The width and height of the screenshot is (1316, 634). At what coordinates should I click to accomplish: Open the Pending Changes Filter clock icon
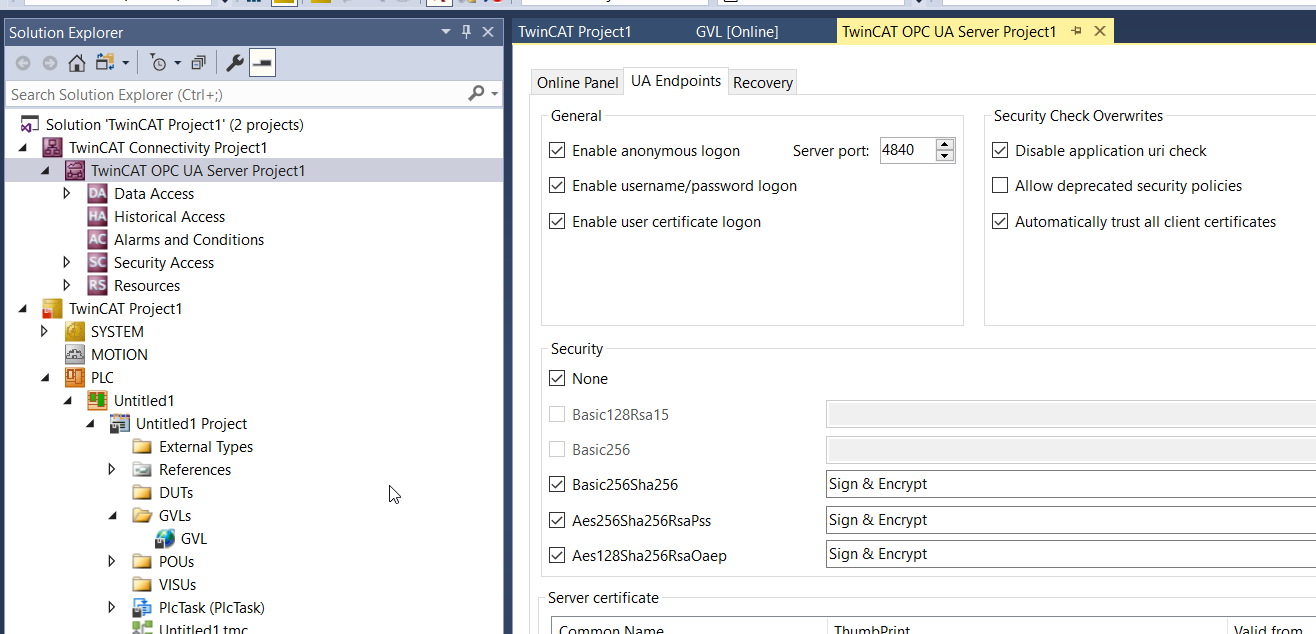point(159,63)
